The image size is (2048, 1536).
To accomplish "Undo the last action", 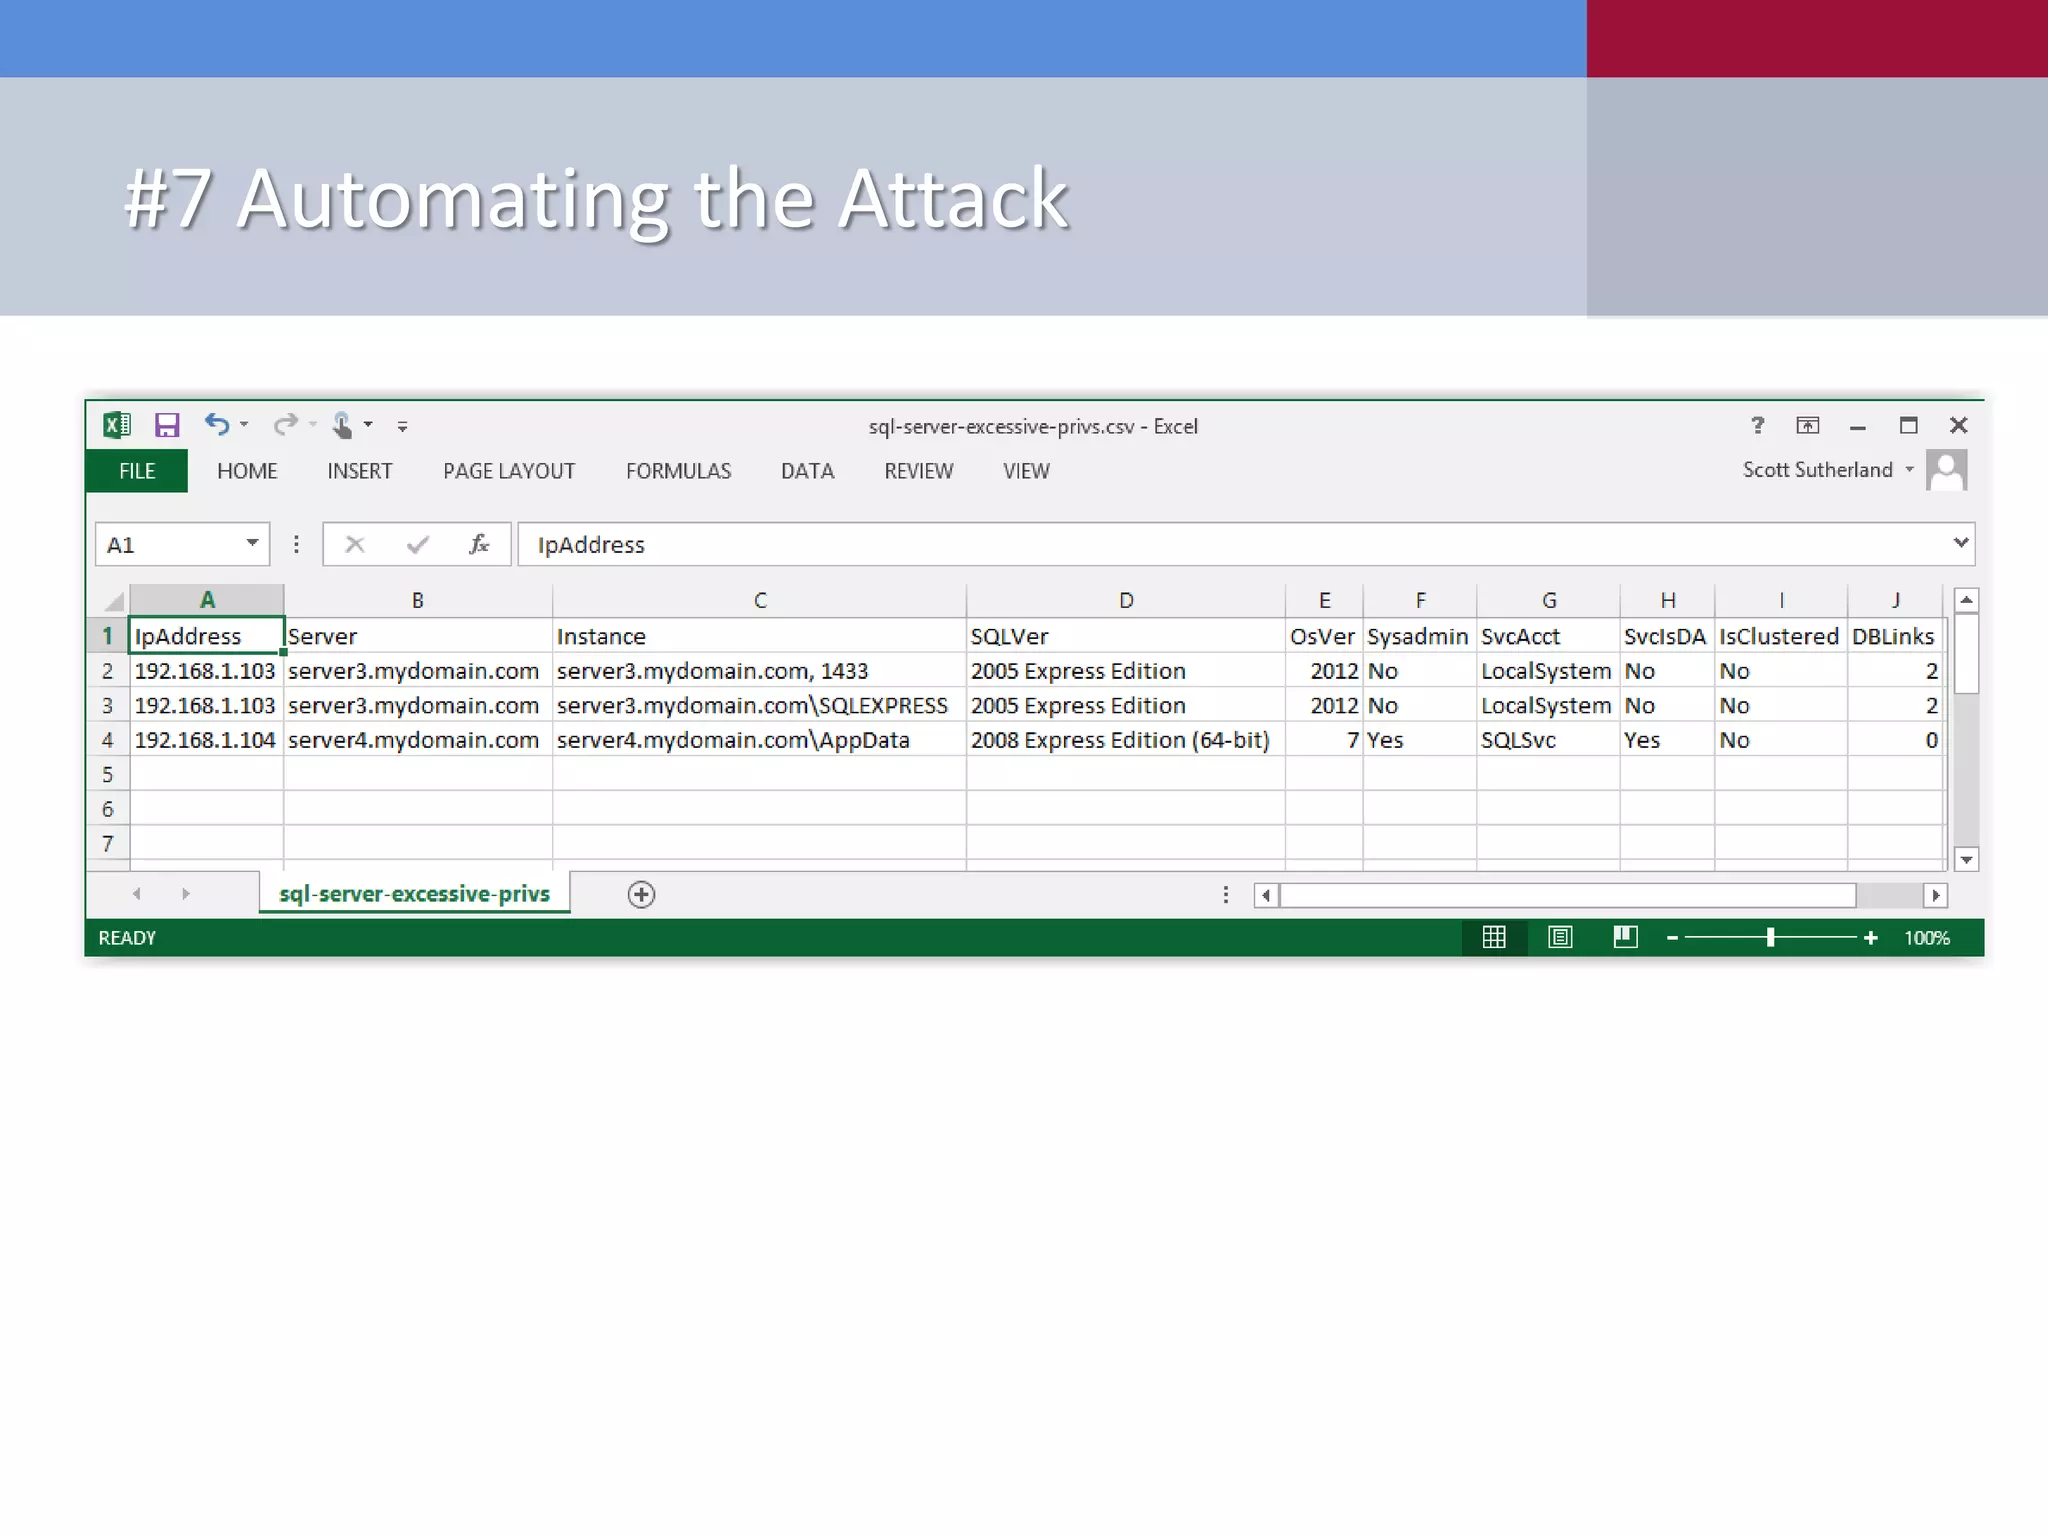I will (x=217, y=424).
